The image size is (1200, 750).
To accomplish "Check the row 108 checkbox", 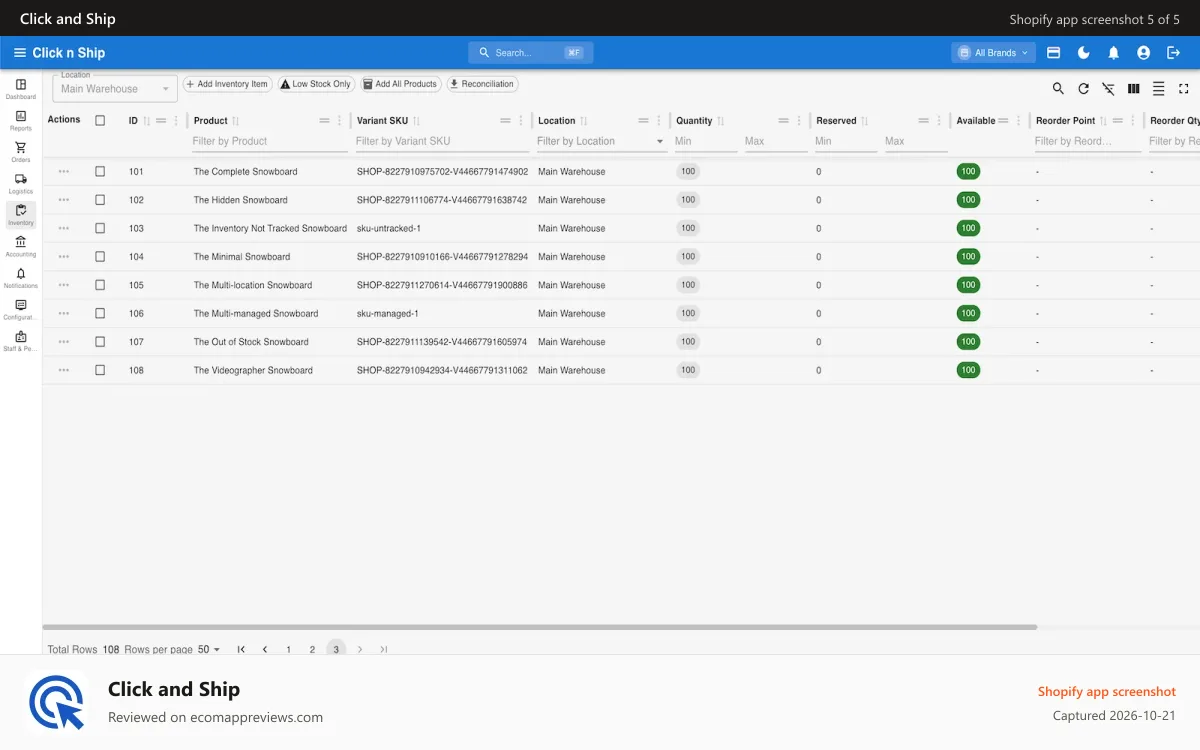I will click(x=100, y=370).
